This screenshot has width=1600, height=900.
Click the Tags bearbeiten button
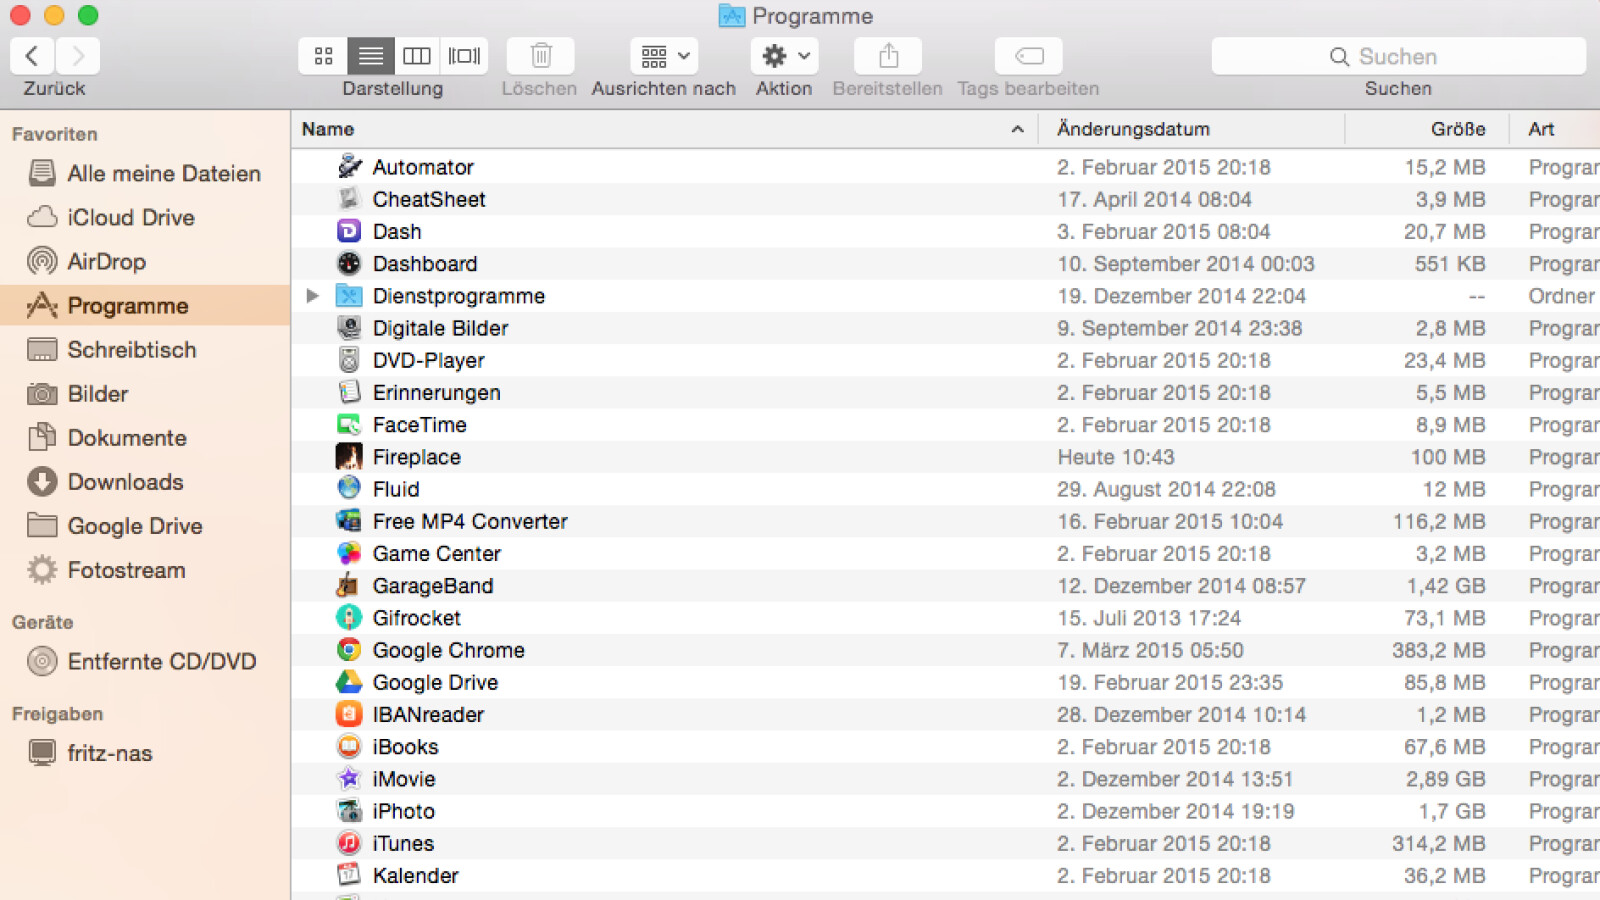pyautogui.click(x=1029, y=56)
